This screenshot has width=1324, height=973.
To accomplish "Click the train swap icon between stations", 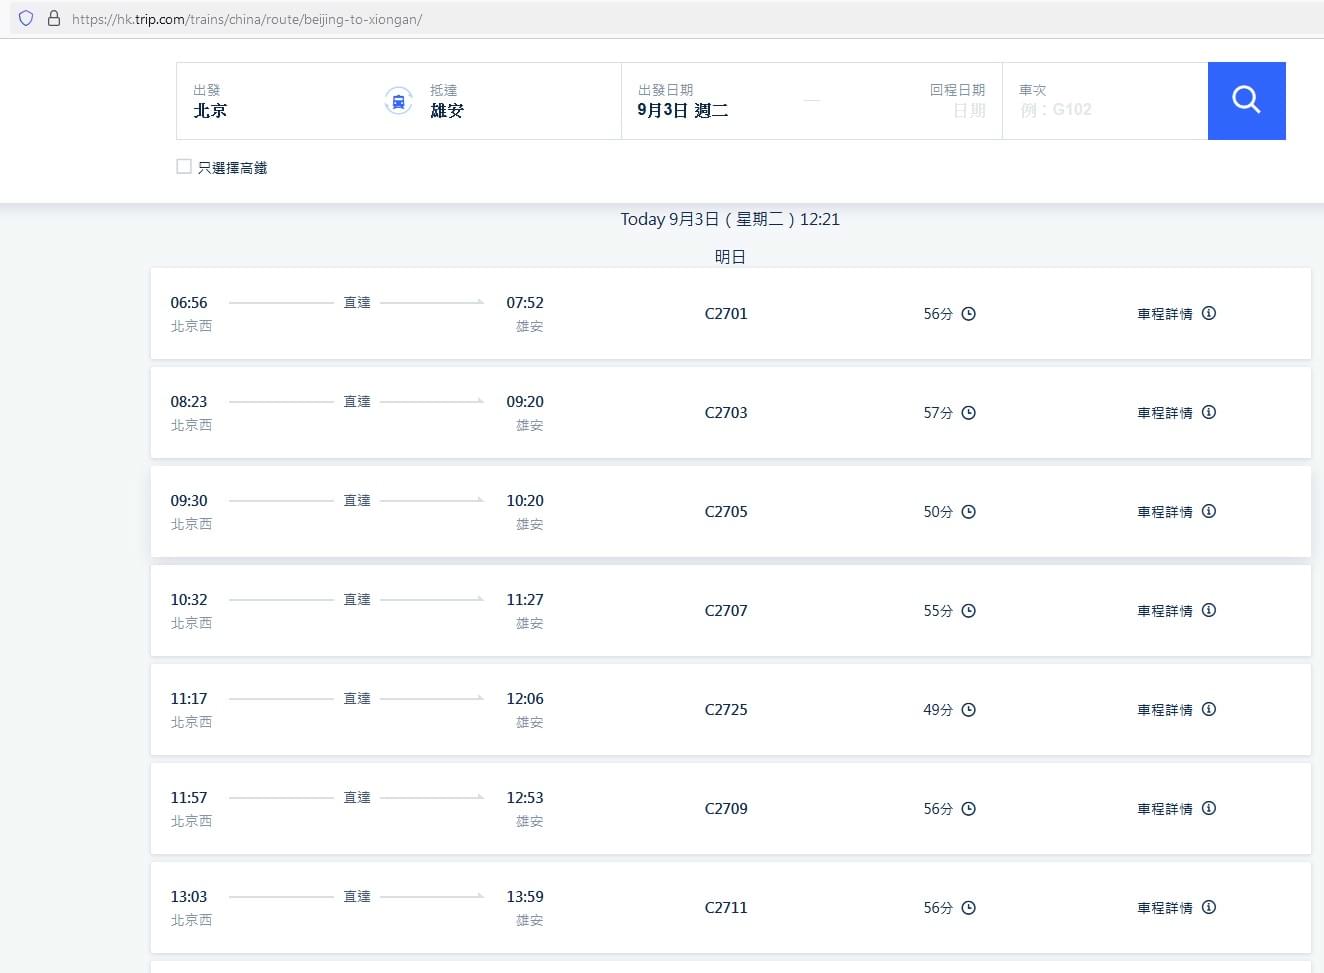I will (398, 101).
